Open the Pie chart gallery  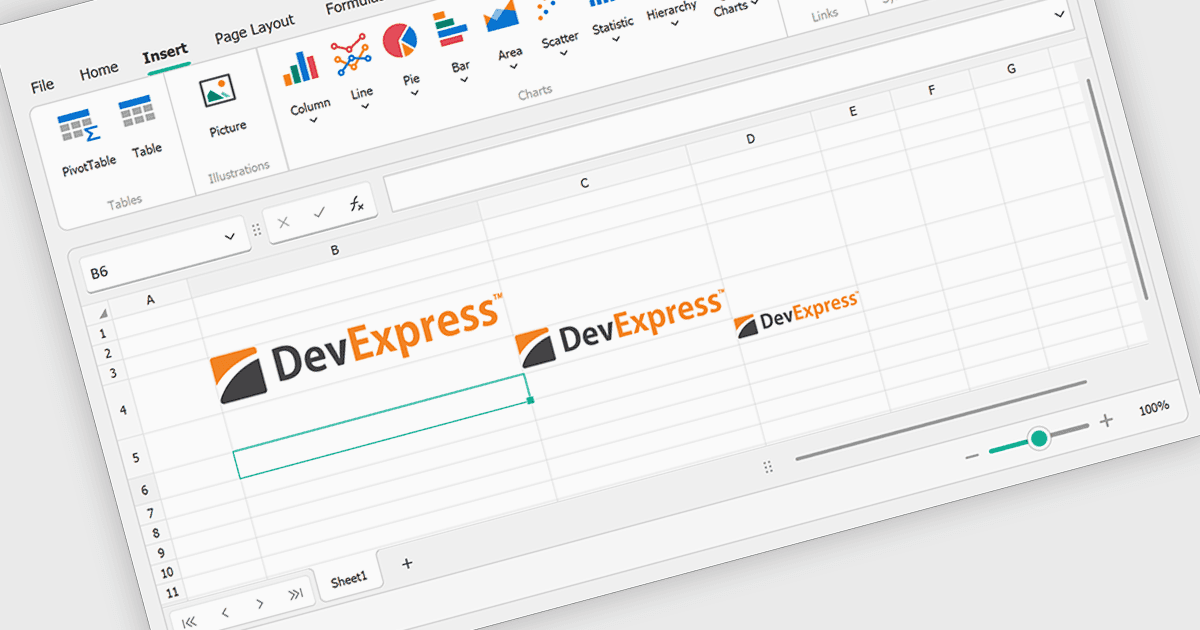pyautogui.click(x=405, y=57)
